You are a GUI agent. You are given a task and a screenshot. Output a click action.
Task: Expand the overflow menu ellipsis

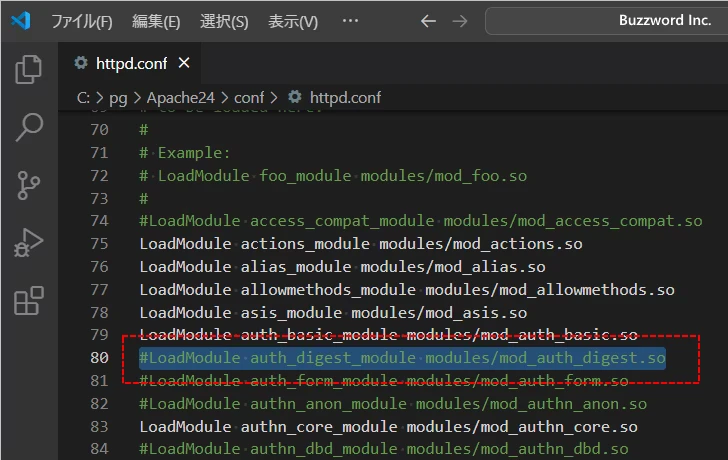pos(350,20)
